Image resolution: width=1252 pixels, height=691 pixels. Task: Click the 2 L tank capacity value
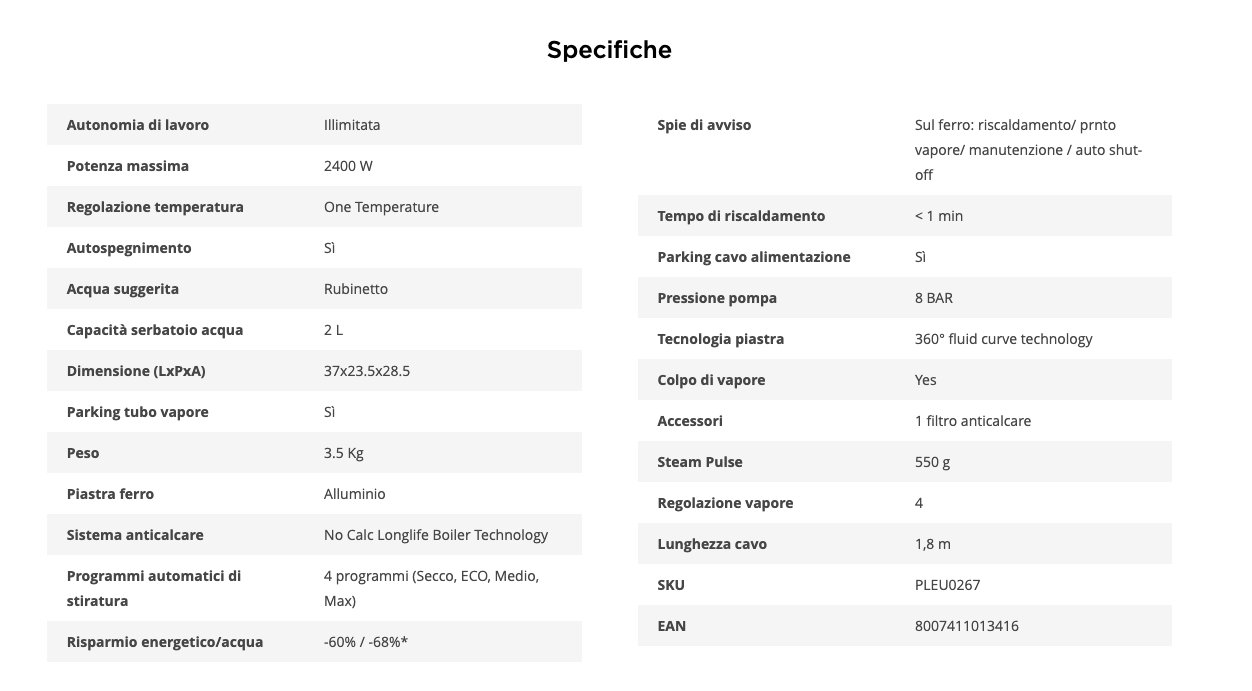coord(333,330)
